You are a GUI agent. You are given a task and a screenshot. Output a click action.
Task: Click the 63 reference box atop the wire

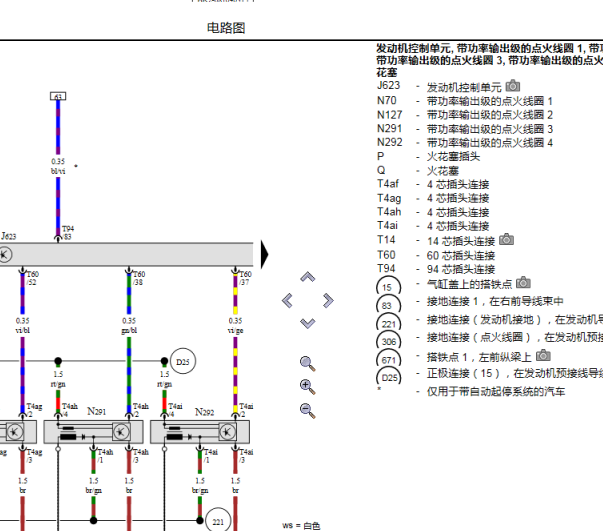click(58, 96)
